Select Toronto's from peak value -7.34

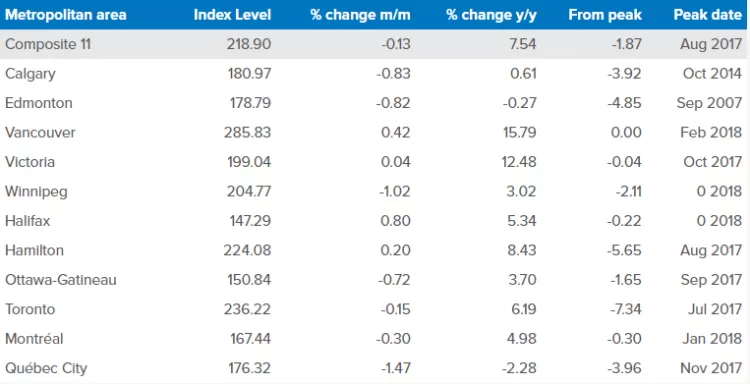626,309
